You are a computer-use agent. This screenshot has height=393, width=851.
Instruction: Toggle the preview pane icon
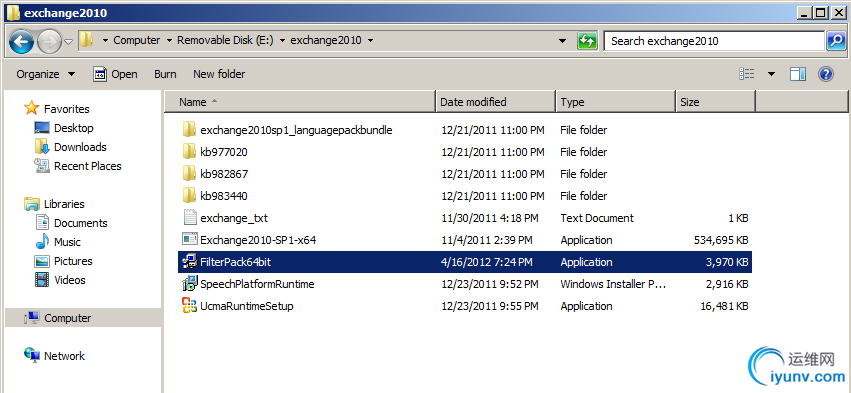coord(798,74)
